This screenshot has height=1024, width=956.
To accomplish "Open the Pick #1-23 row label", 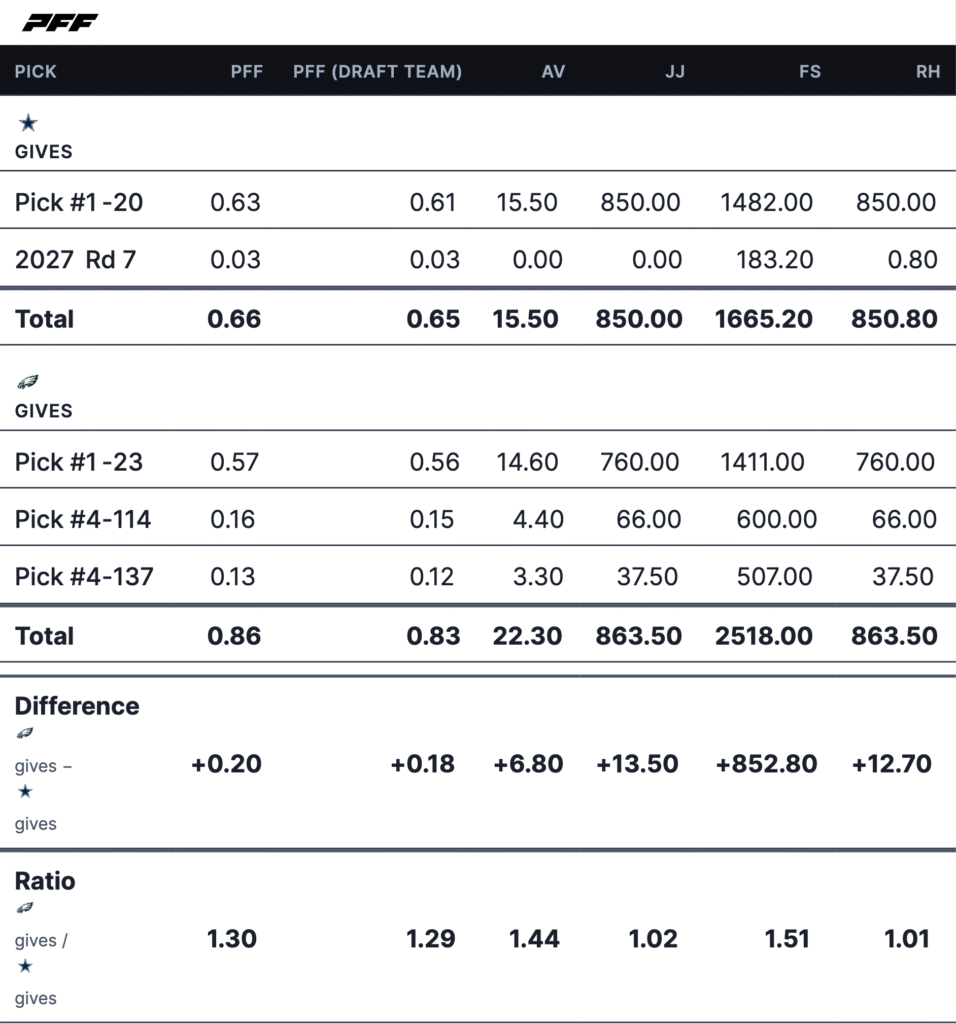I will [x=79, y=461].
